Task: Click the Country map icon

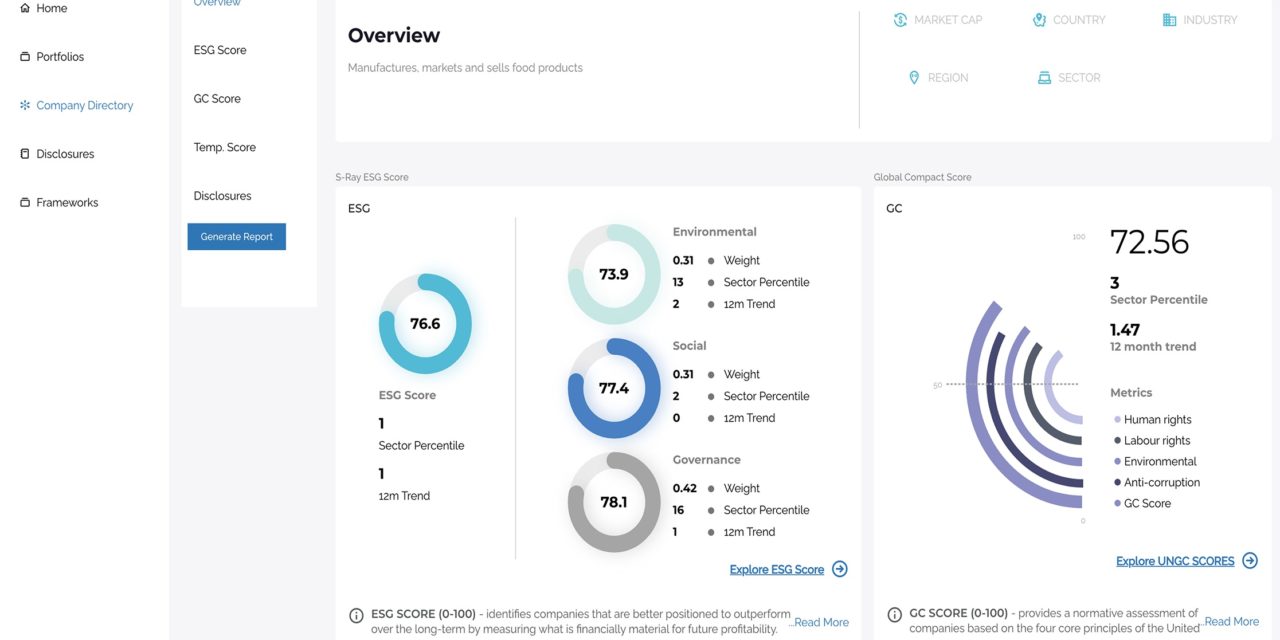Action: point(1039,20)
